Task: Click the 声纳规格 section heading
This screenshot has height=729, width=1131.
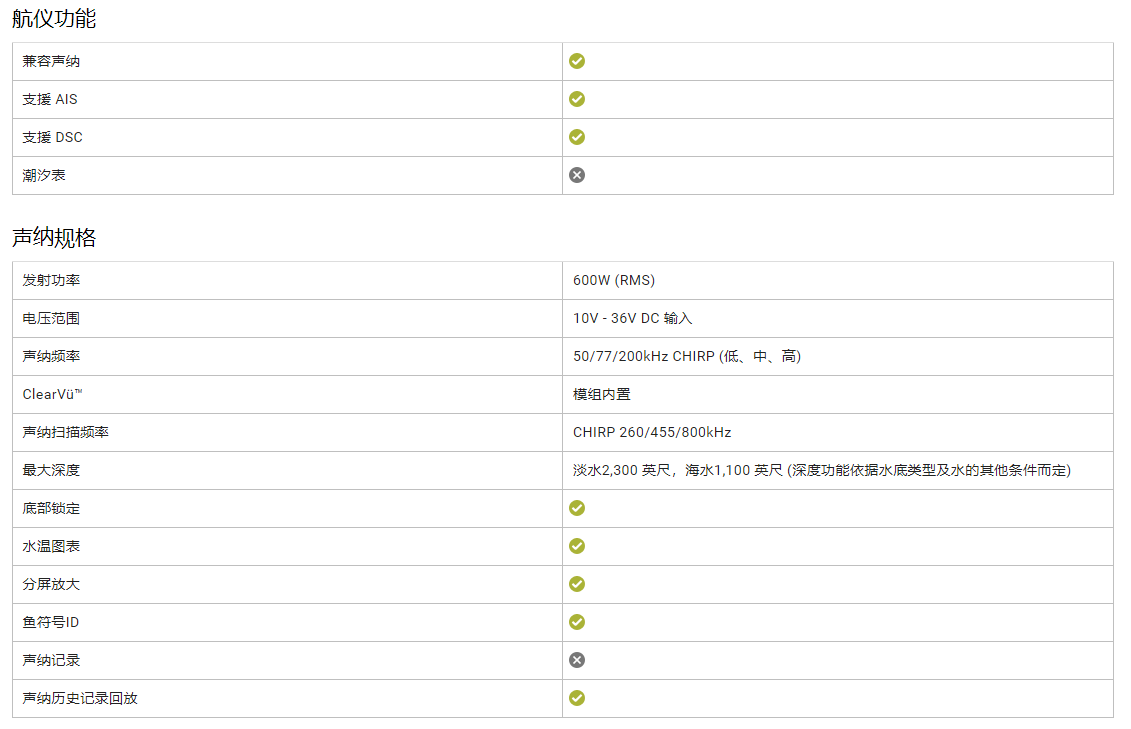Action: (54, 238)
